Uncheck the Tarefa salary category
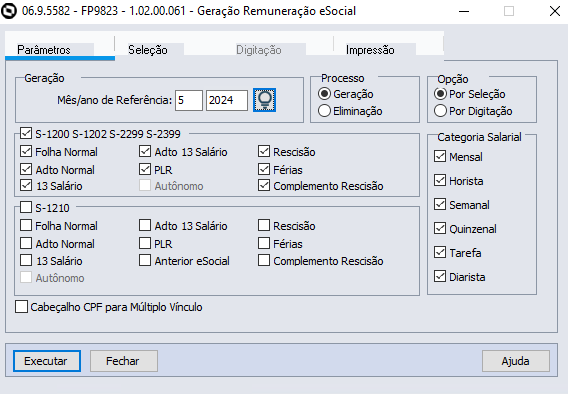 [440, 252]
